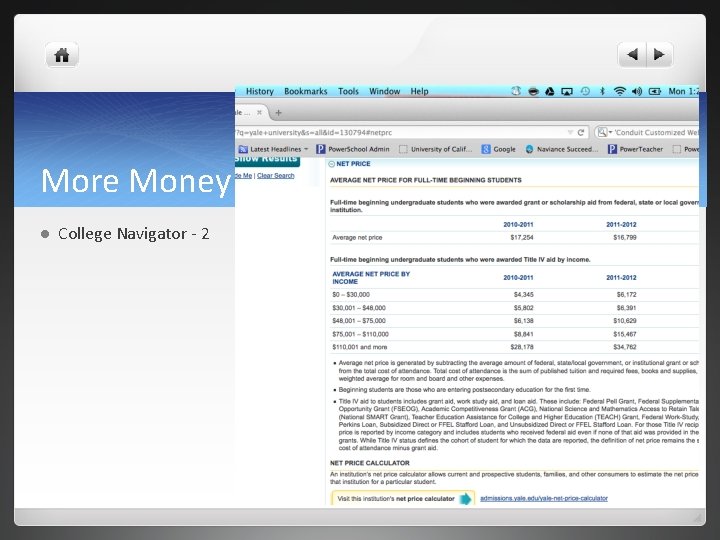
Task: Click the More Money slide title
Action: pyautogui.click(x=135, y=180)
